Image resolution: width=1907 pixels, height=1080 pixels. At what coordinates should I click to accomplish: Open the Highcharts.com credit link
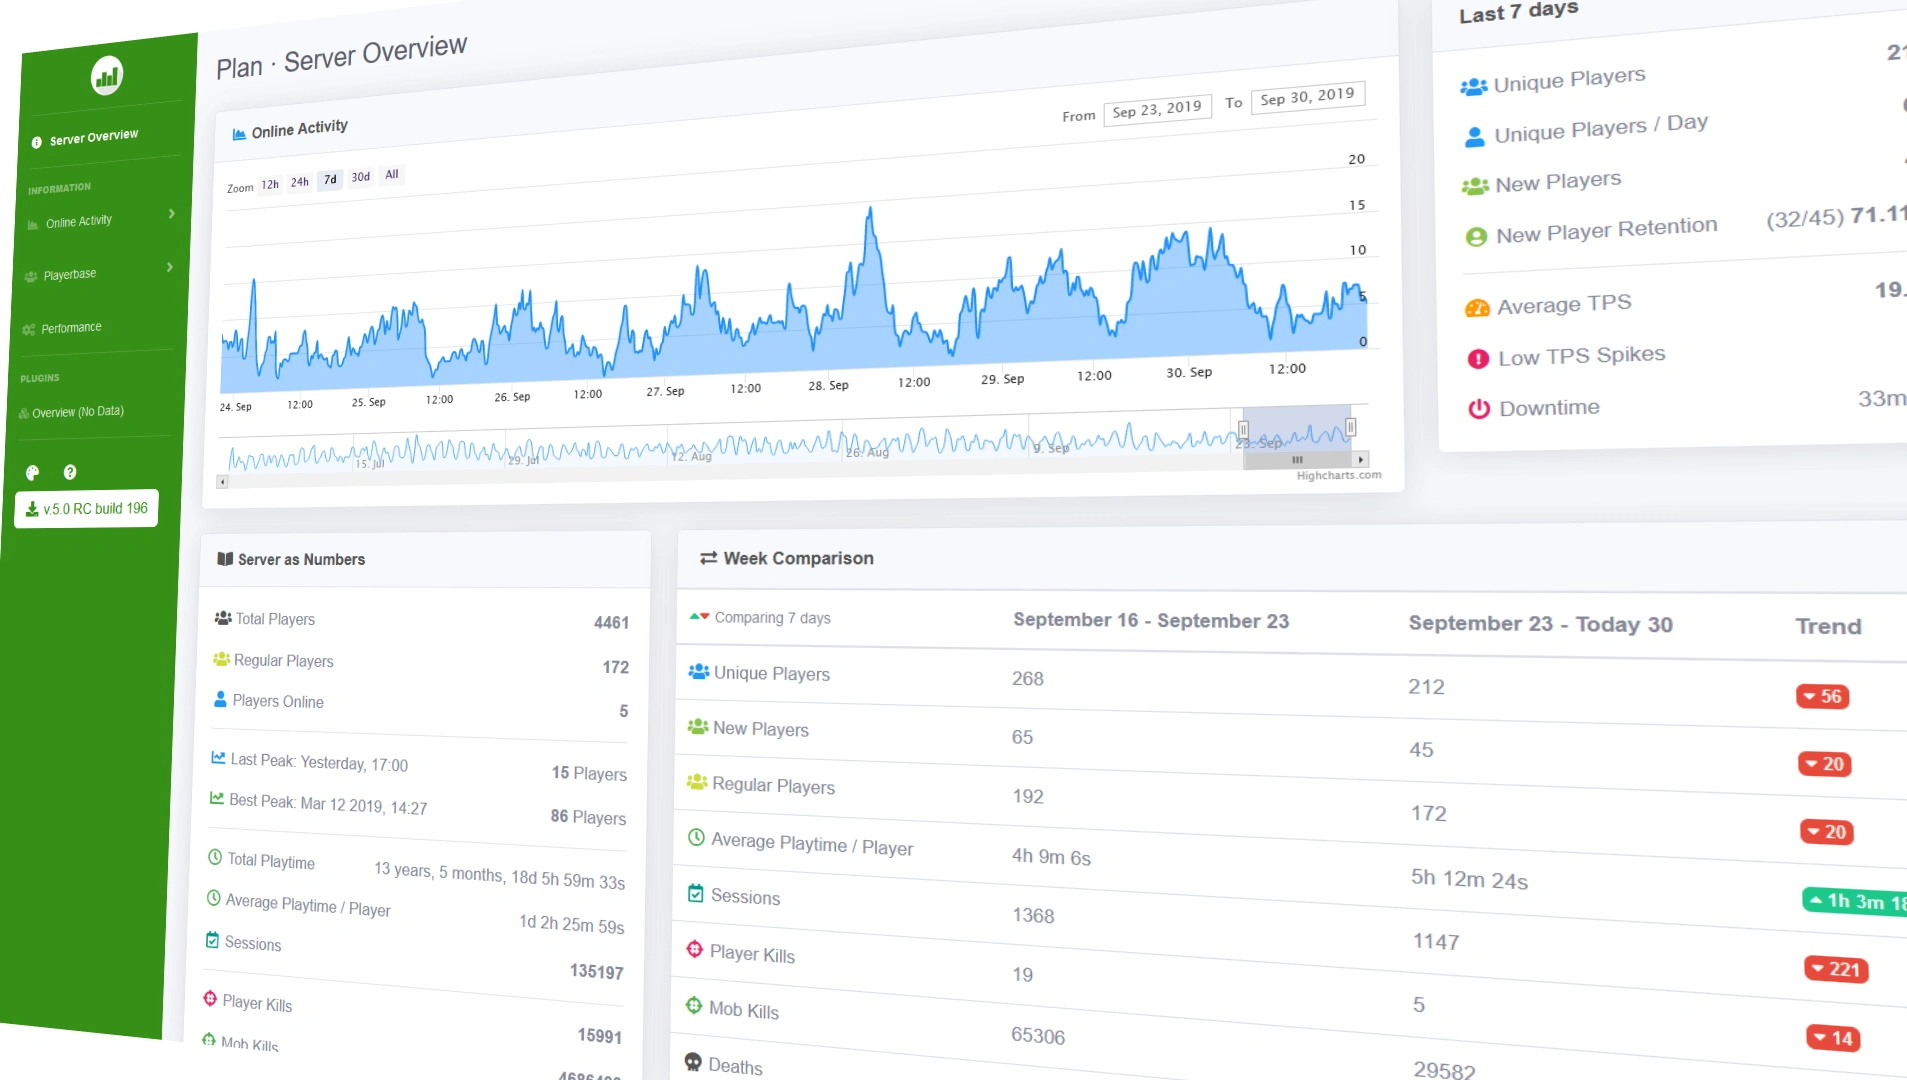1339,476
